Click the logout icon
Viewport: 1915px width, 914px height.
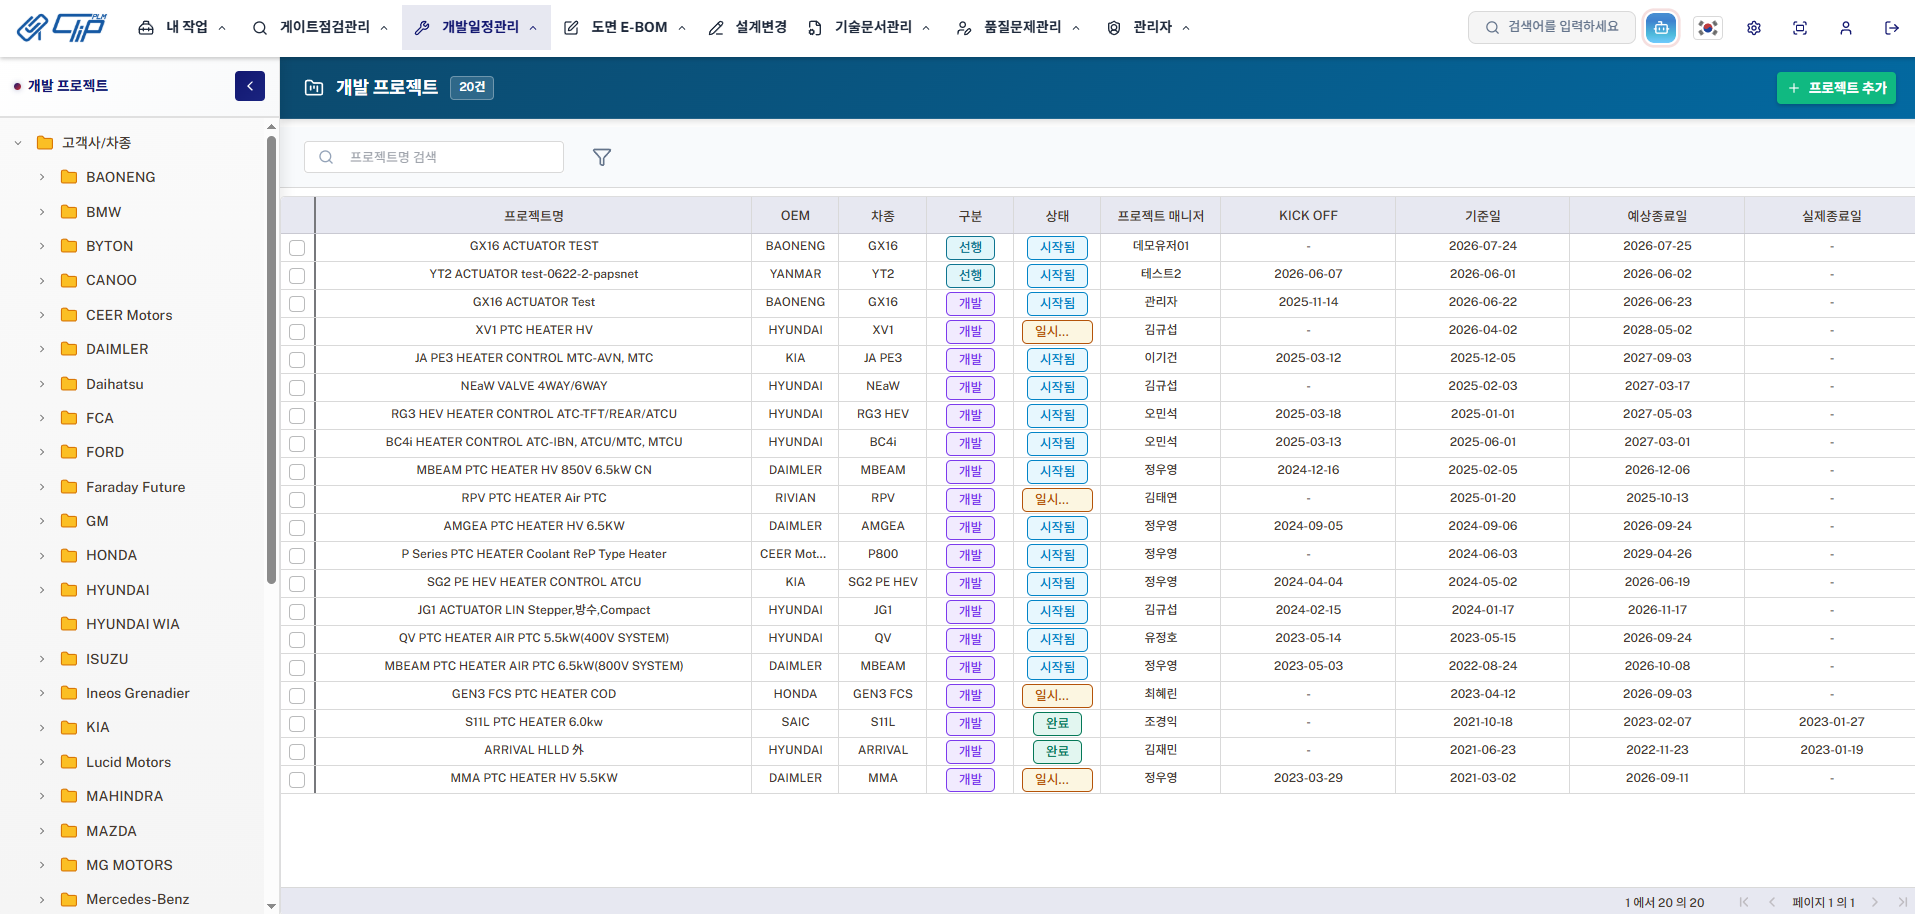click(1892, 28)
